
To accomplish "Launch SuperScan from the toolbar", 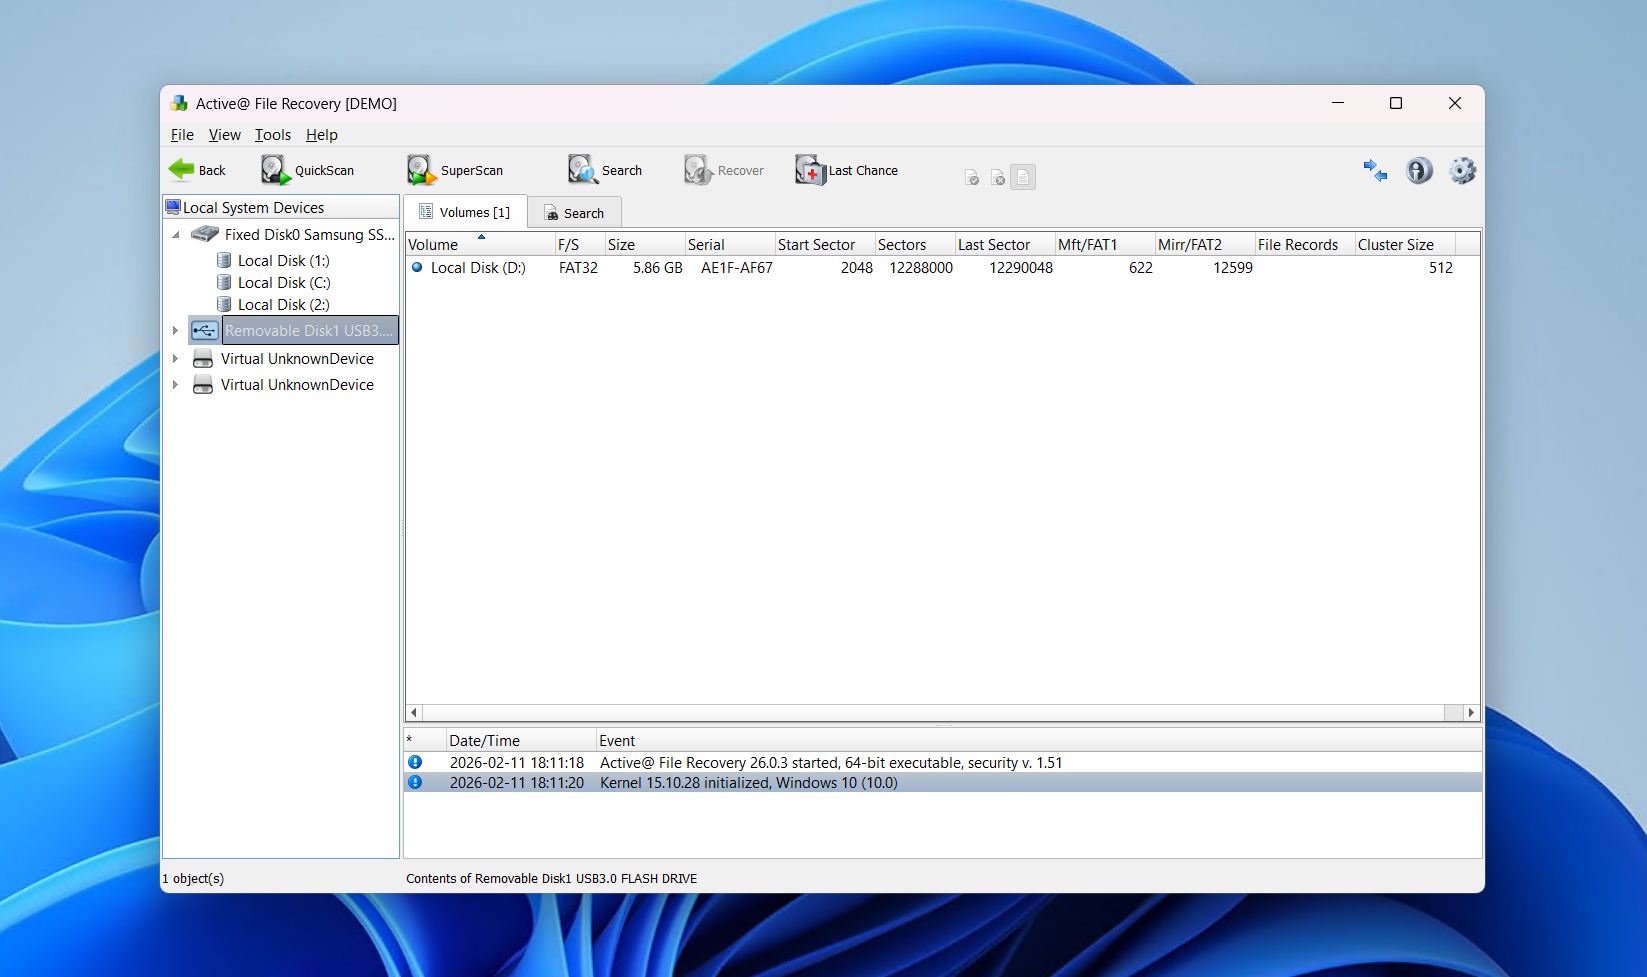I will click(419, 170).
